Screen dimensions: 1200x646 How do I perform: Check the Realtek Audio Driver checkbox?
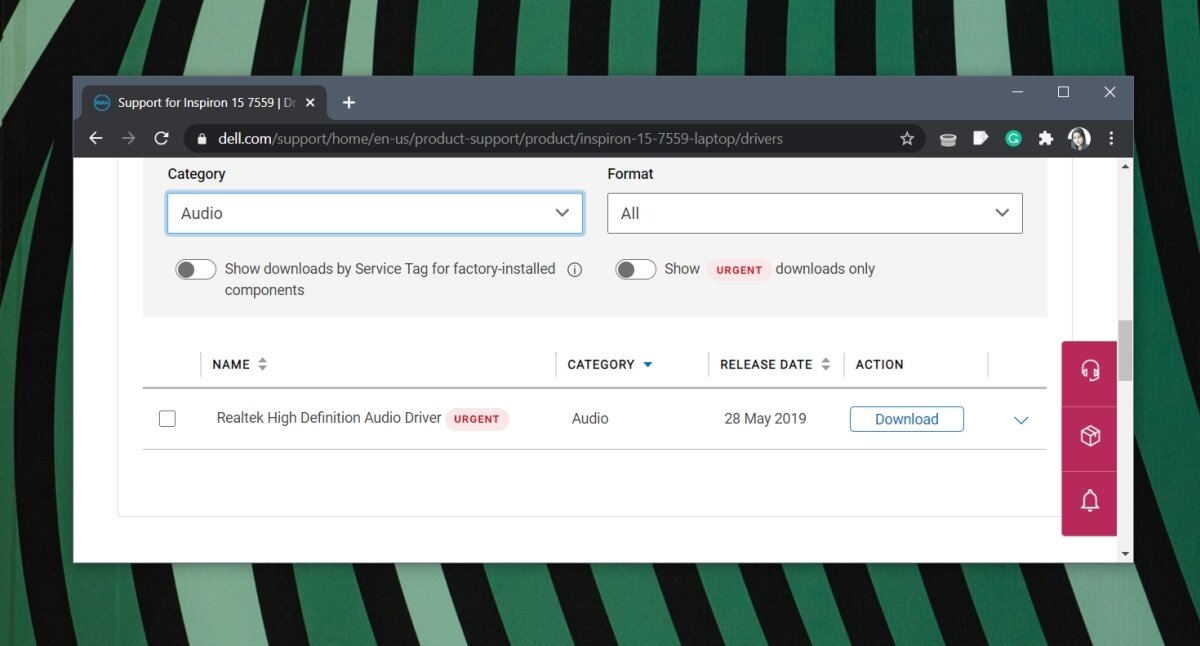167,418
